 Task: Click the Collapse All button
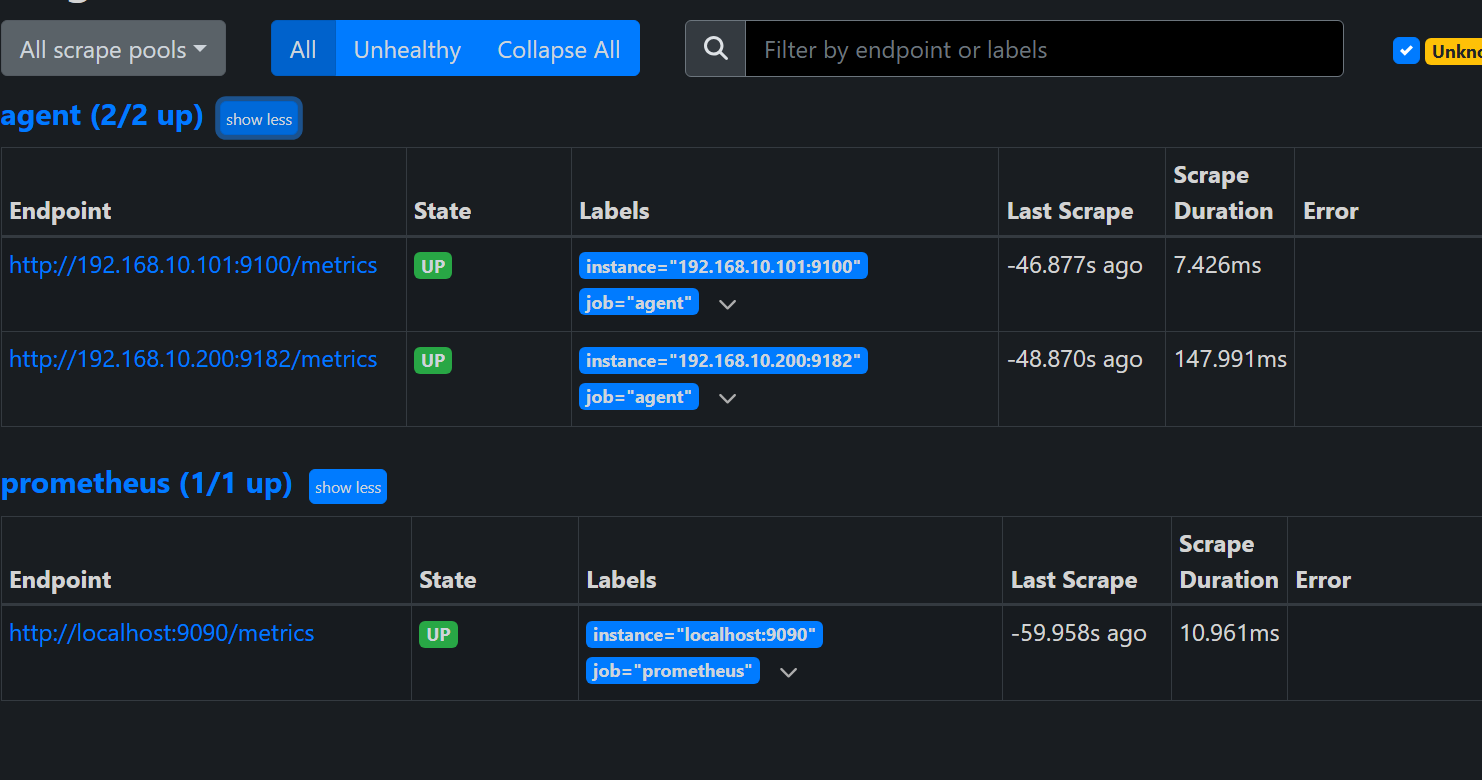tap(559, 49)
